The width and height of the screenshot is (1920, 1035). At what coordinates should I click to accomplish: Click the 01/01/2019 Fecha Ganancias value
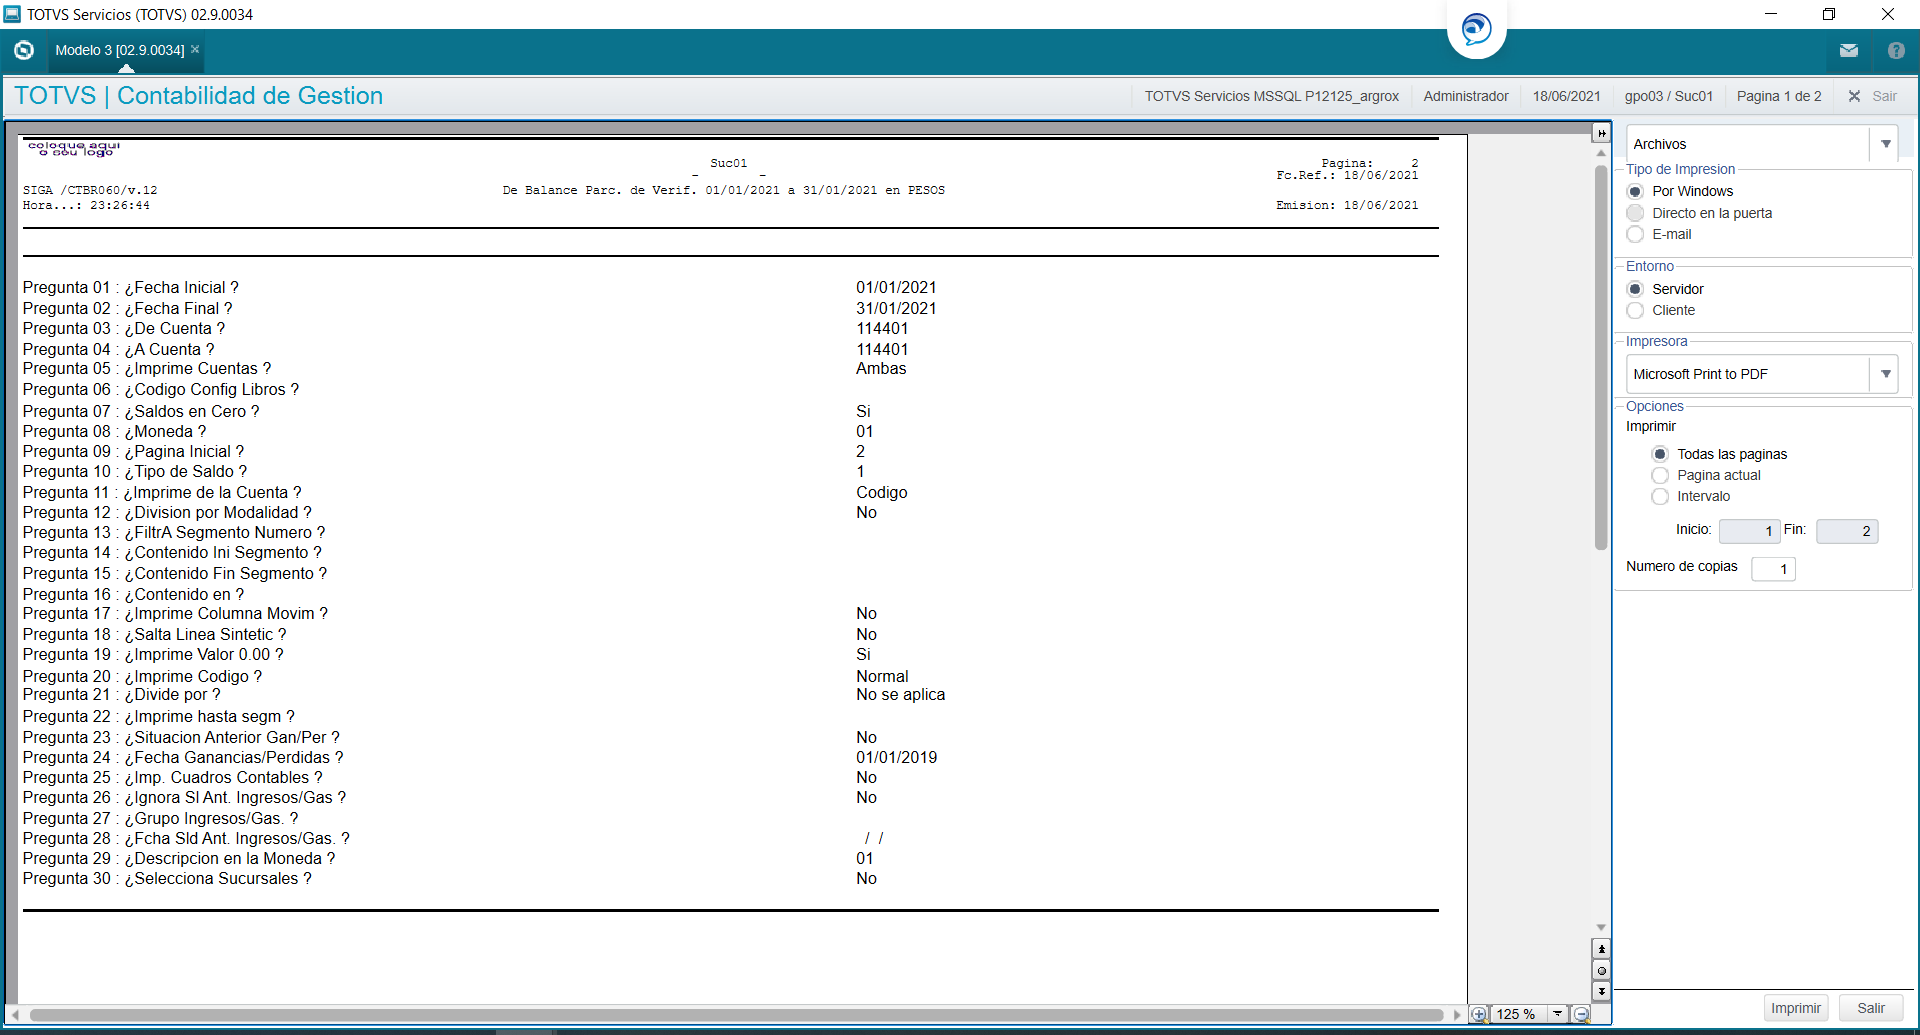click(896, 758)
